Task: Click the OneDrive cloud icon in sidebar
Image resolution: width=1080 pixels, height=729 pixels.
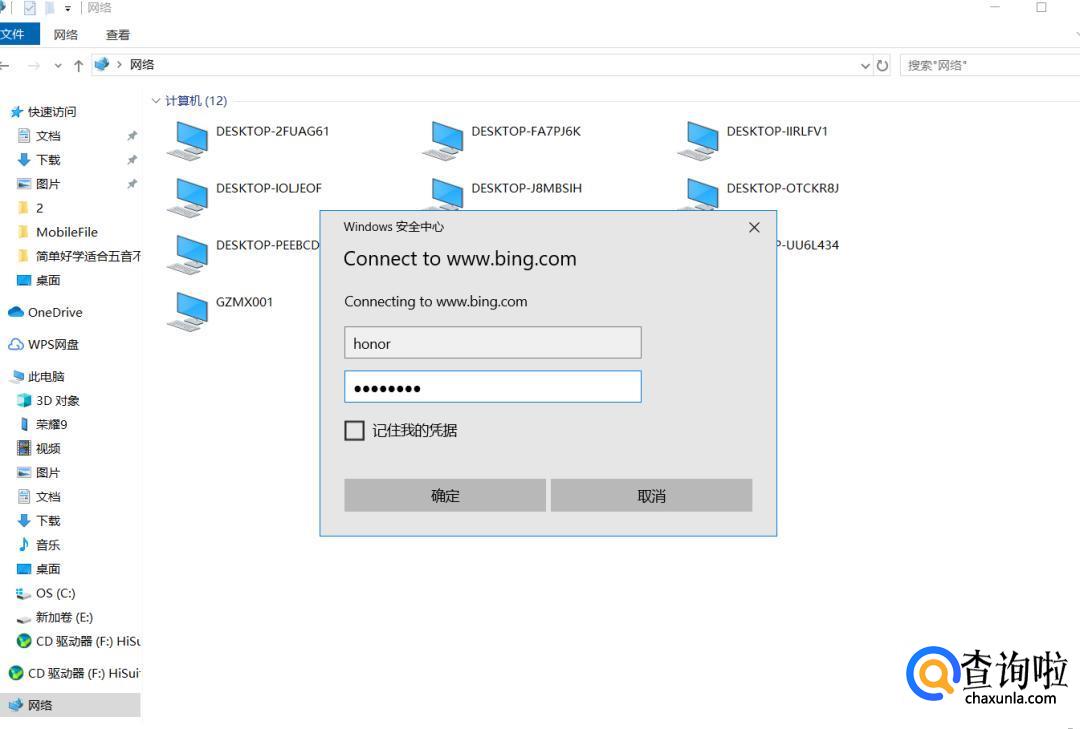Action: tap(16, 312)
